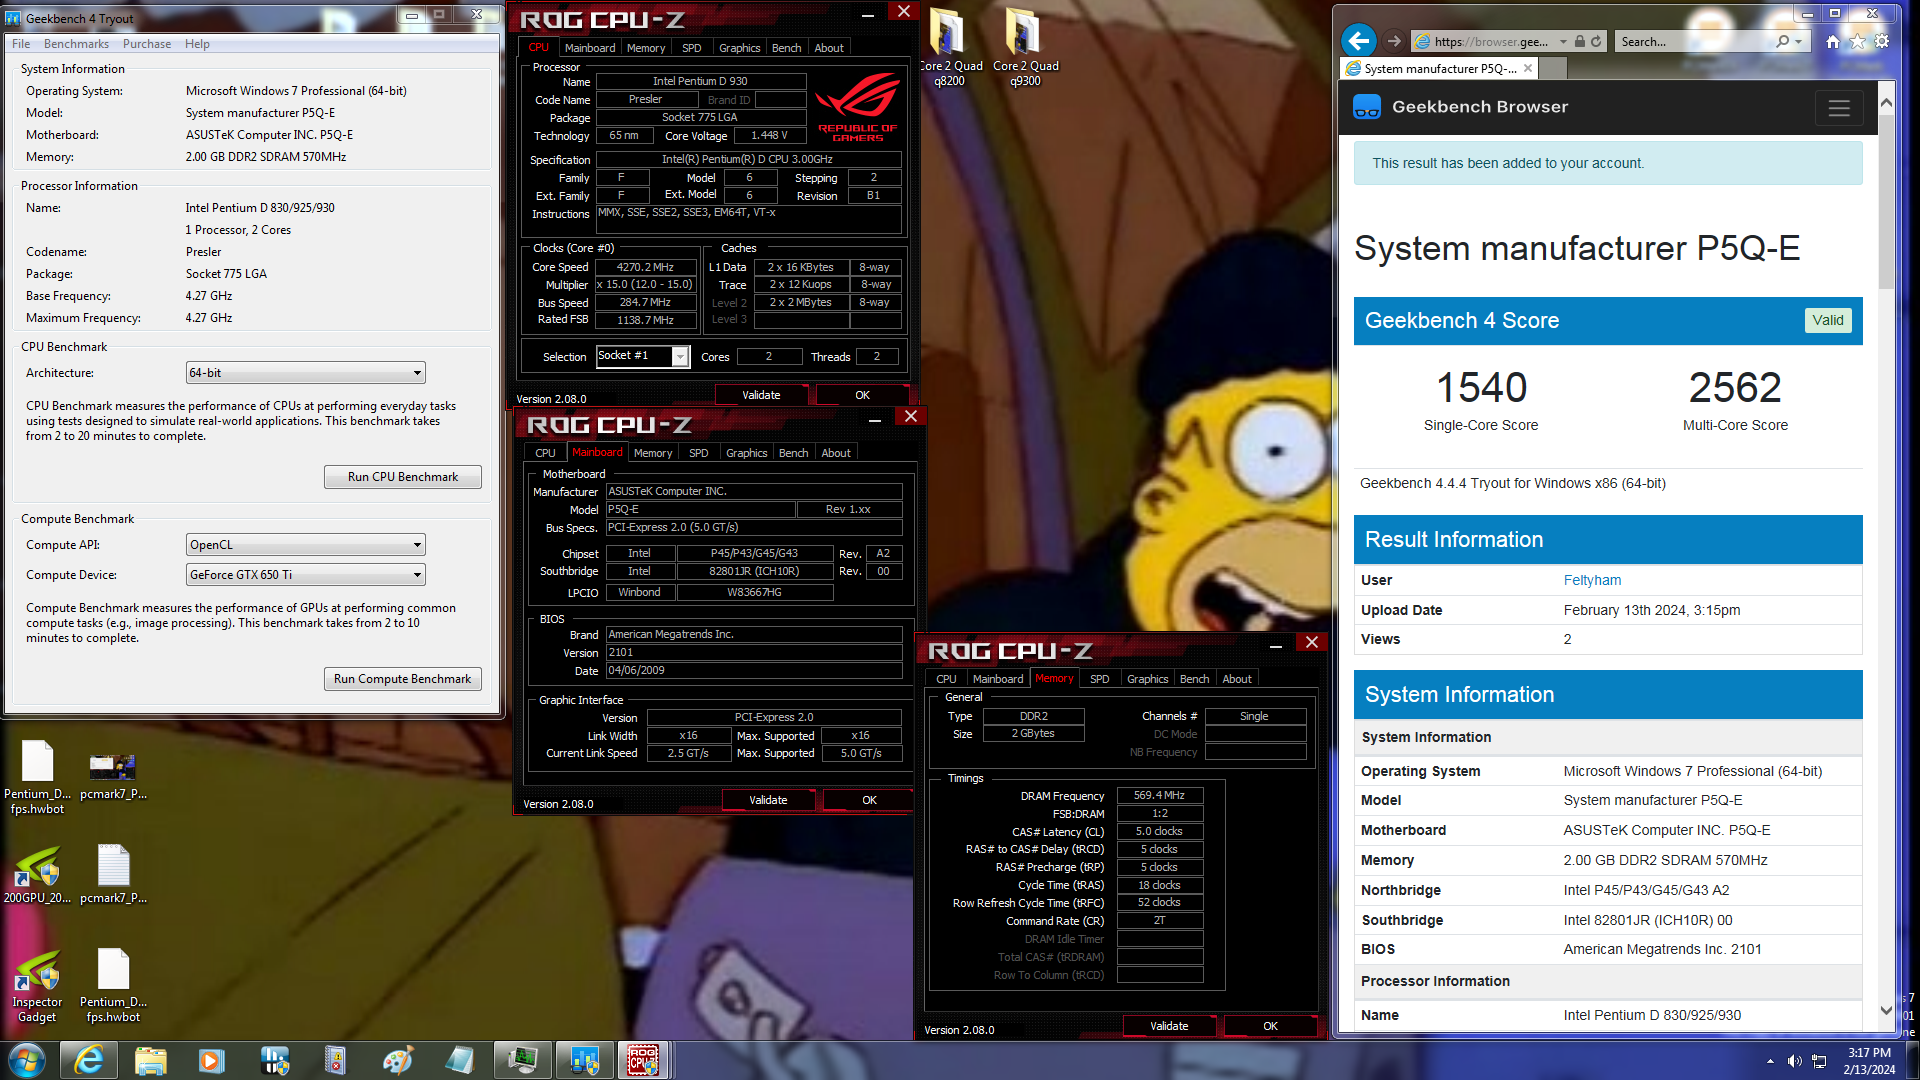Screen dimensions: 1920x1080
Task: Launch Windows Media Player from taskbar
Action: pyautogui.click(x=211, y=1060)
